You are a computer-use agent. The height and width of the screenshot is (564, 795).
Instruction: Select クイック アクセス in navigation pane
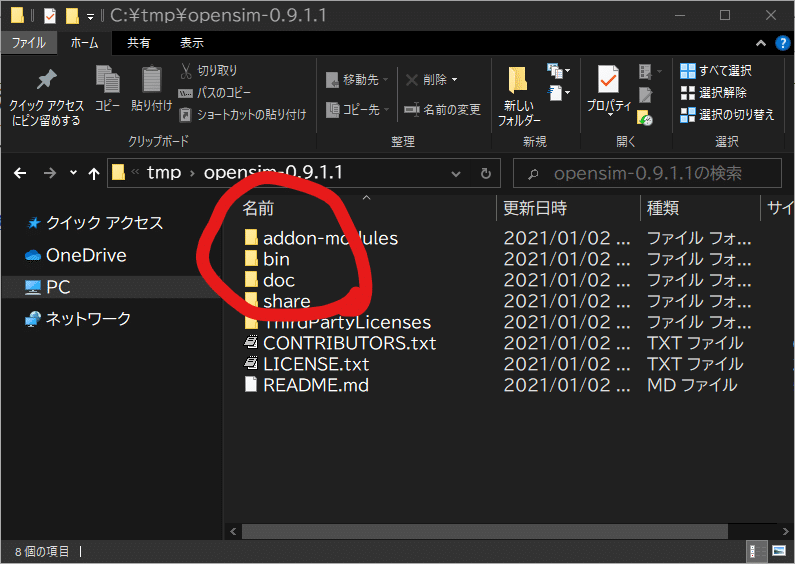click(94, 223)
